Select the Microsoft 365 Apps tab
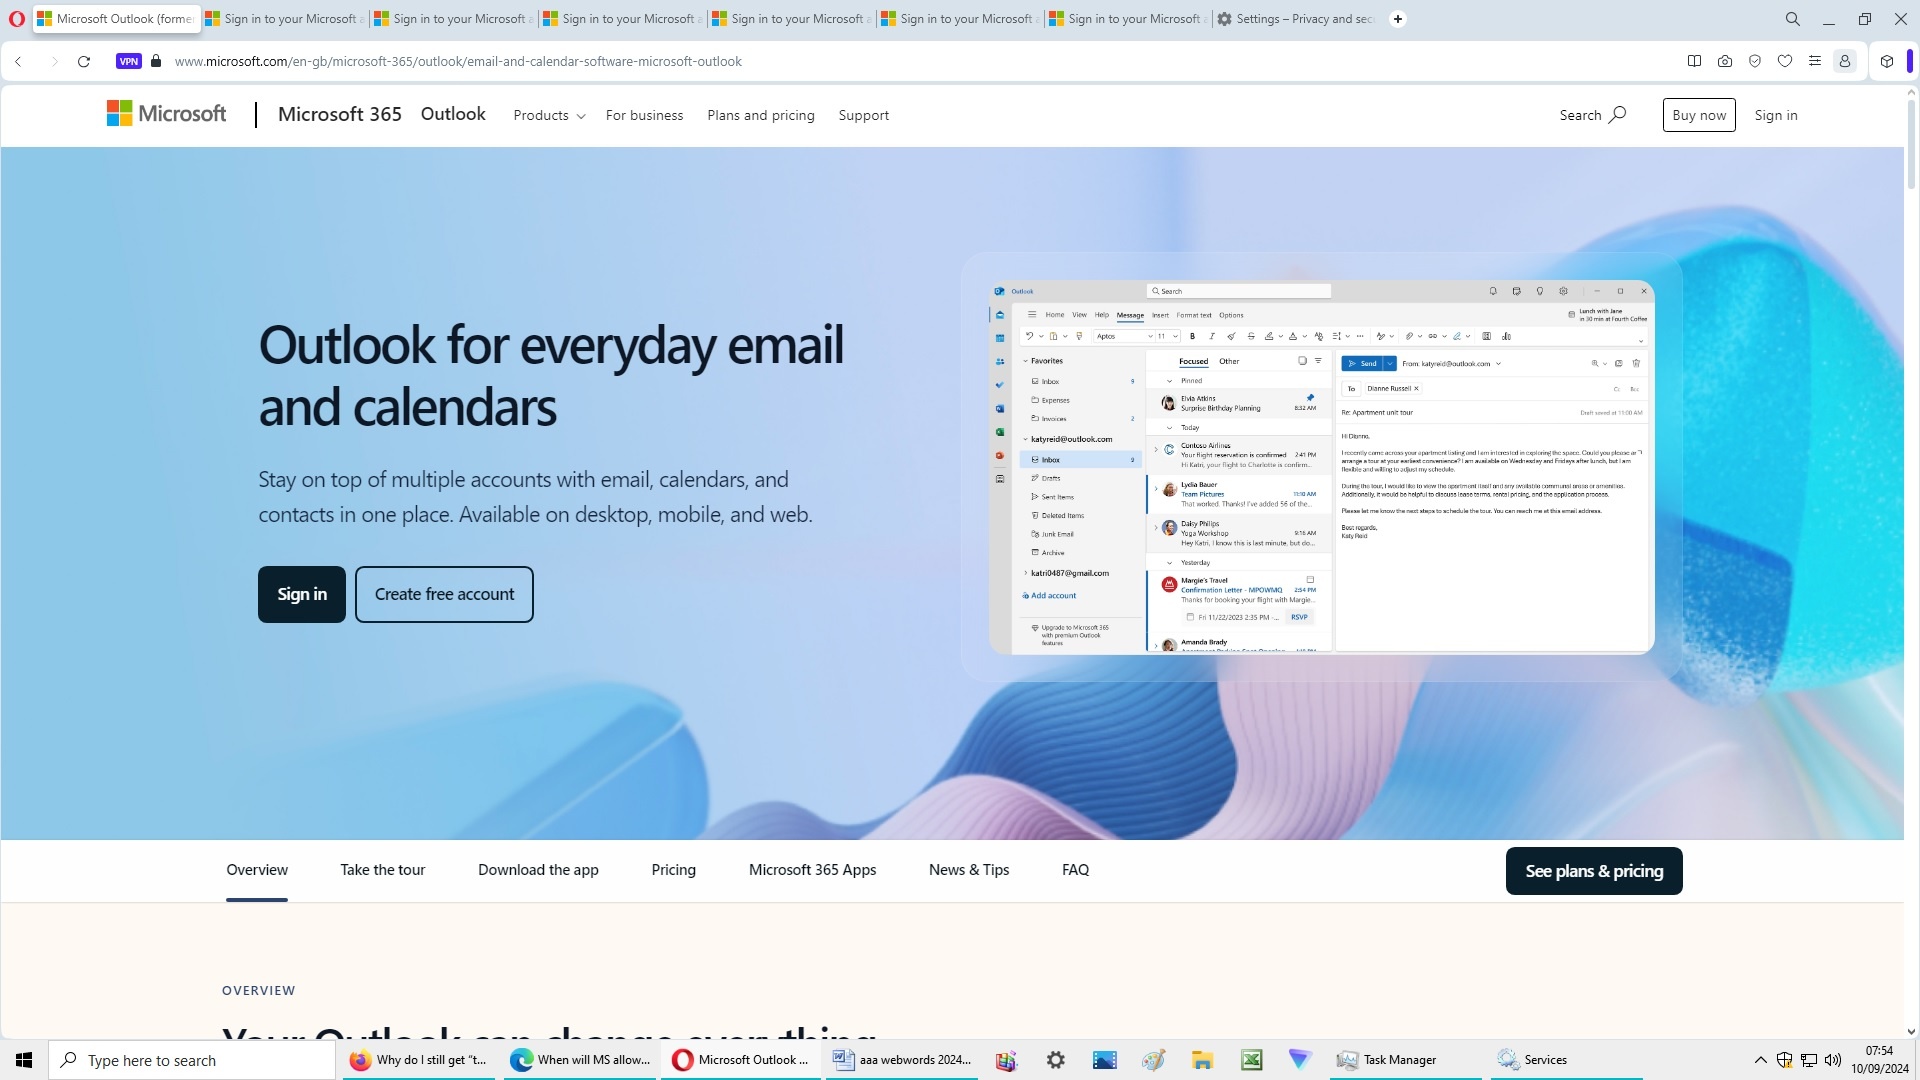This screenshot has width=1920, height=1080. coord(813,870)
